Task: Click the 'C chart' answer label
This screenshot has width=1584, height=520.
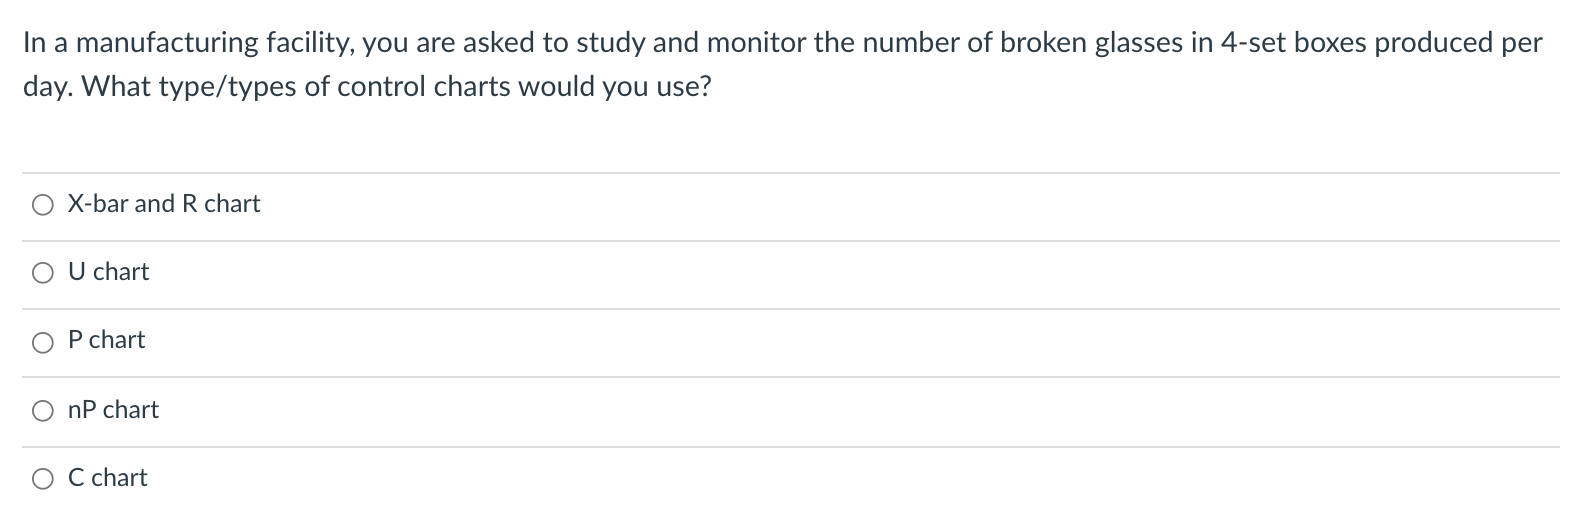Action: tap(108, 478)
